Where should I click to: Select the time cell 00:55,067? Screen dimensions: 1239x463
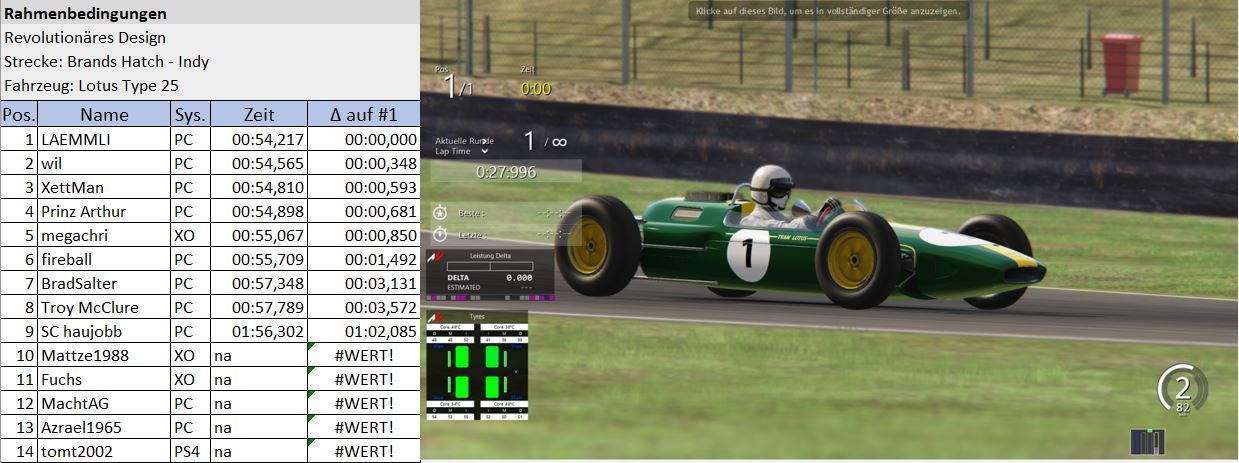click(259, 235)
